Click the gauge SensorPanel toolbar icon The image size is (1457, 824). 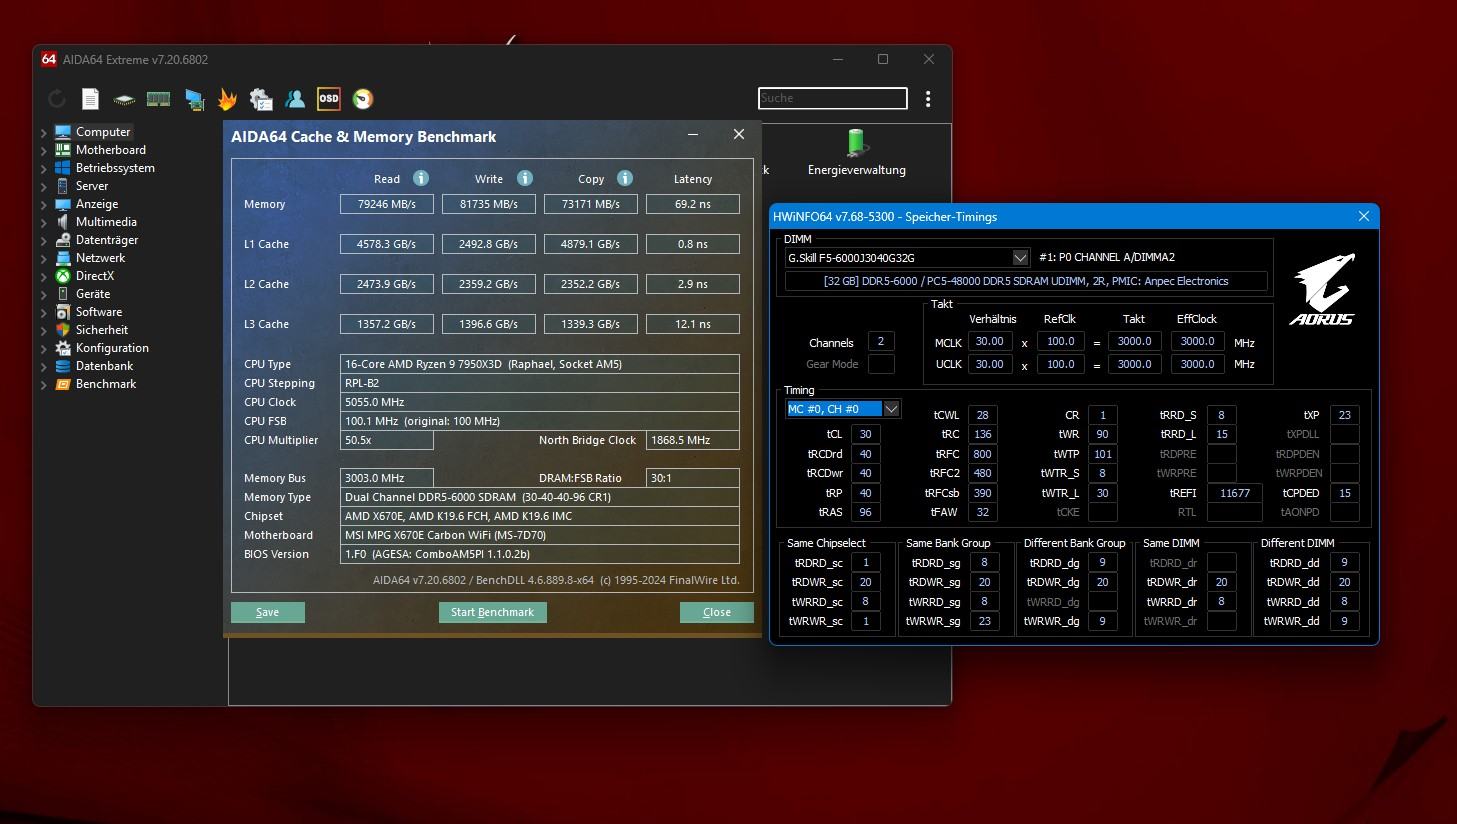pos(363,99)
